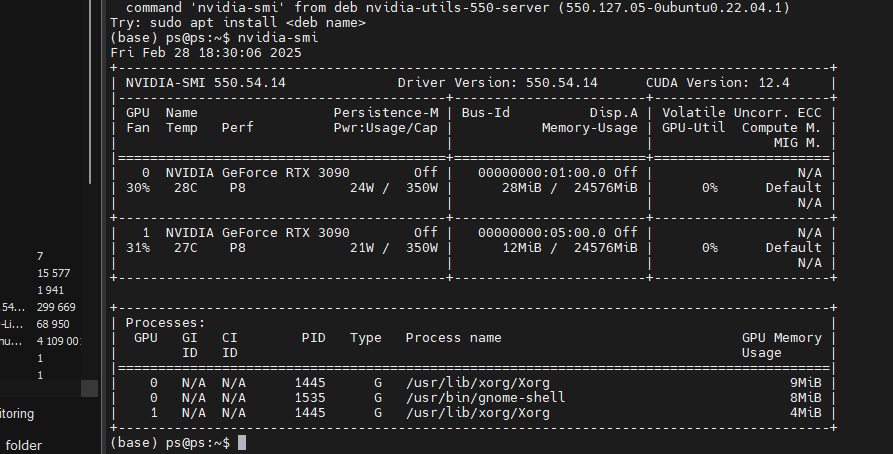The height and width of the screenshot is (454, 893).
Task: Click the 'Process name' column header
Action: pyautogui.click(x=453, y=338)
